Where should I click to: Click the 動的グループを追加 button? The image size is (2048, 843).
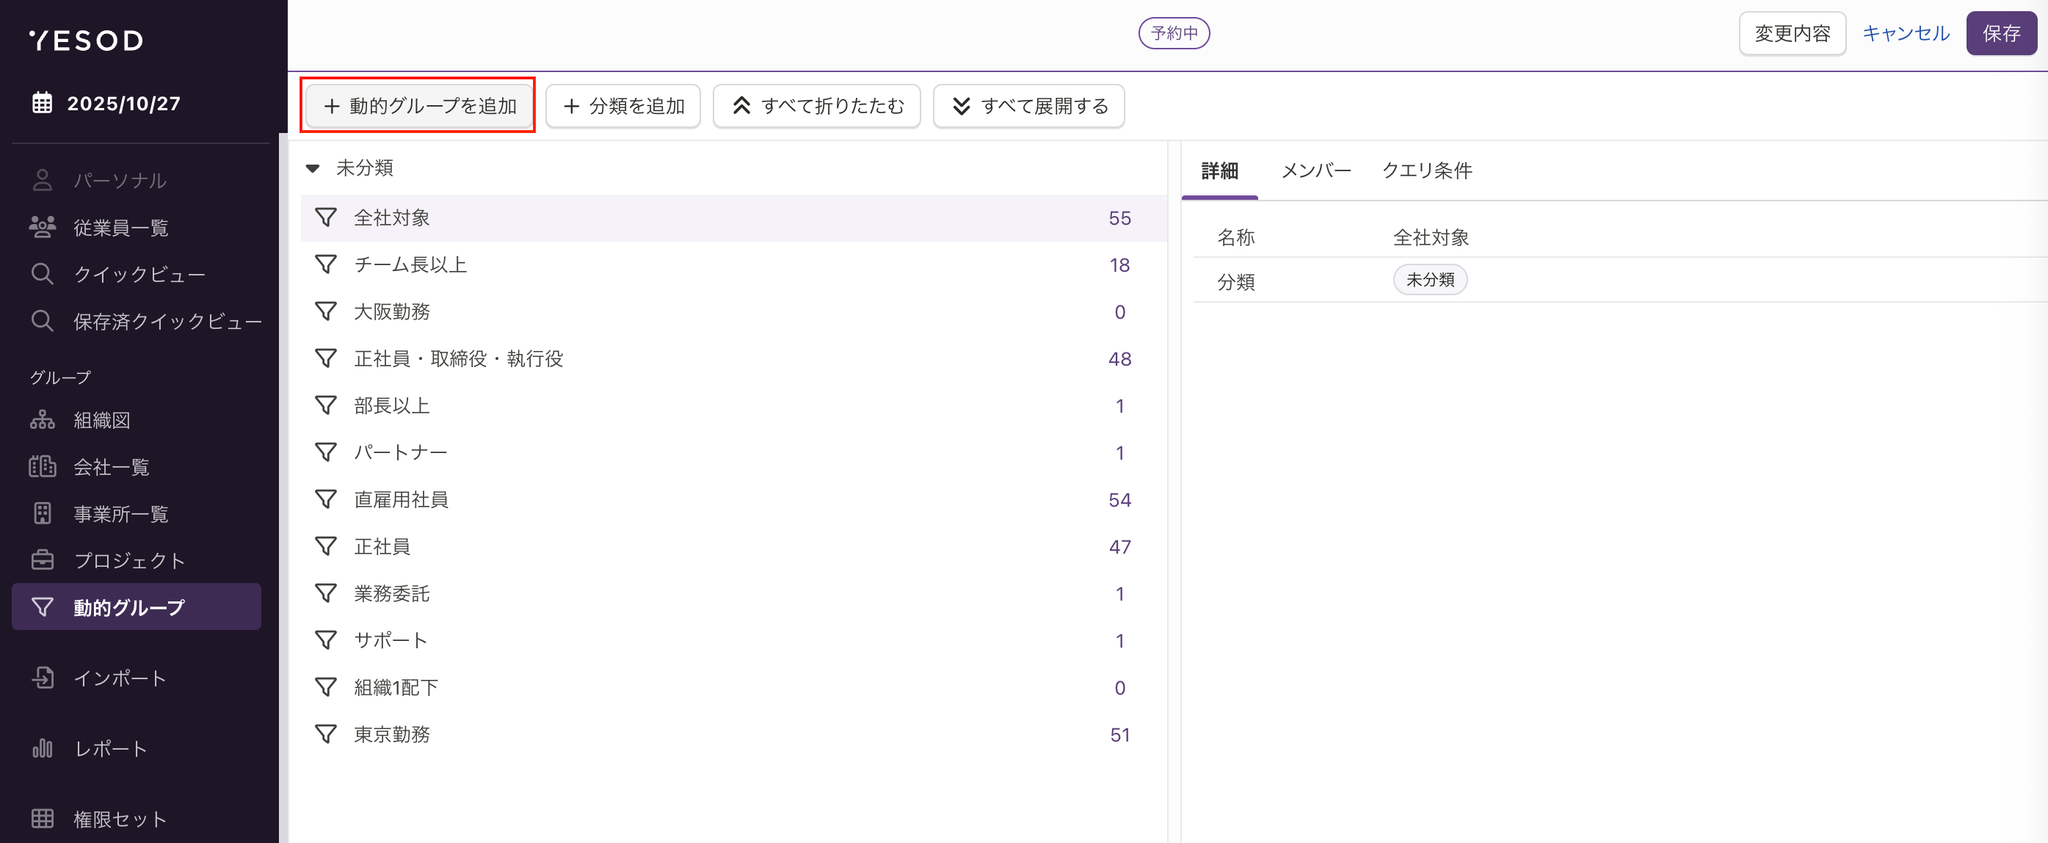(419, 106)
